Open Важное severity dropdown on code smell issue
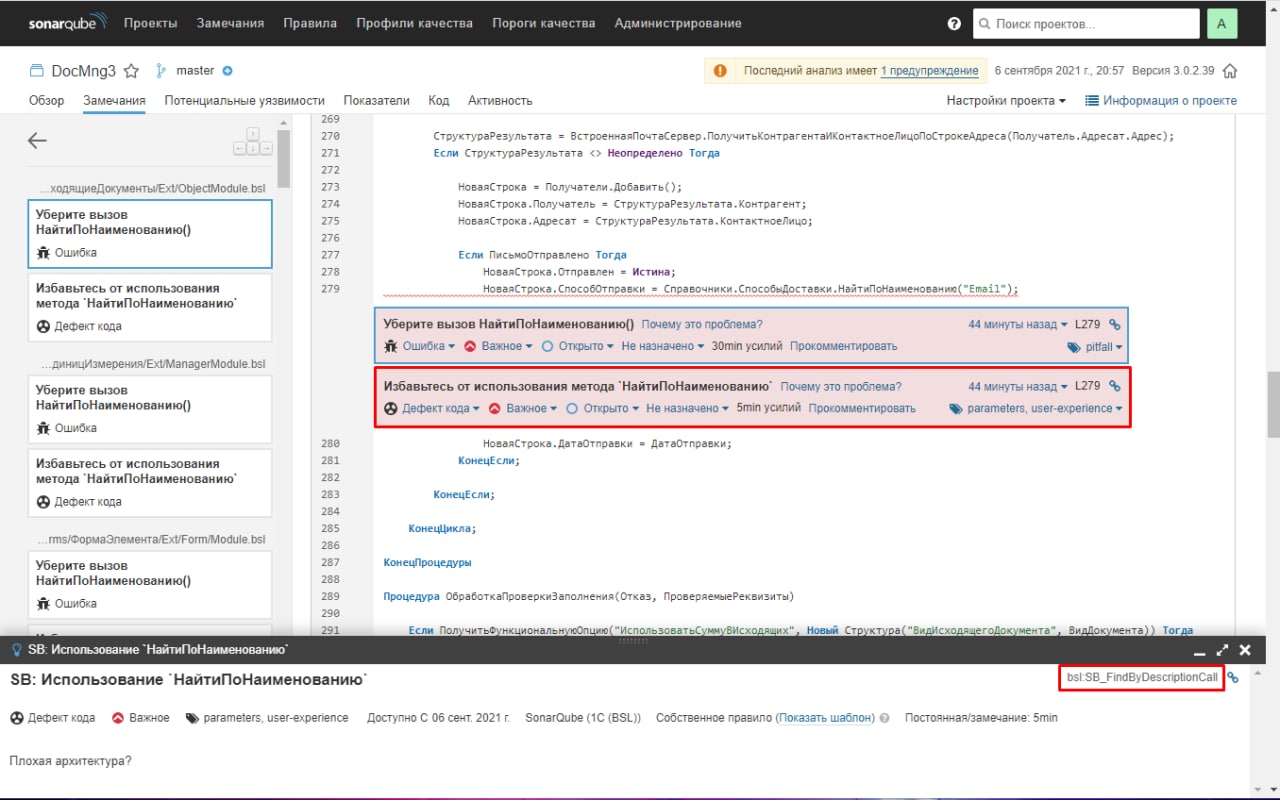Viewport: 1280px width, 800px height. coord(523,408)
